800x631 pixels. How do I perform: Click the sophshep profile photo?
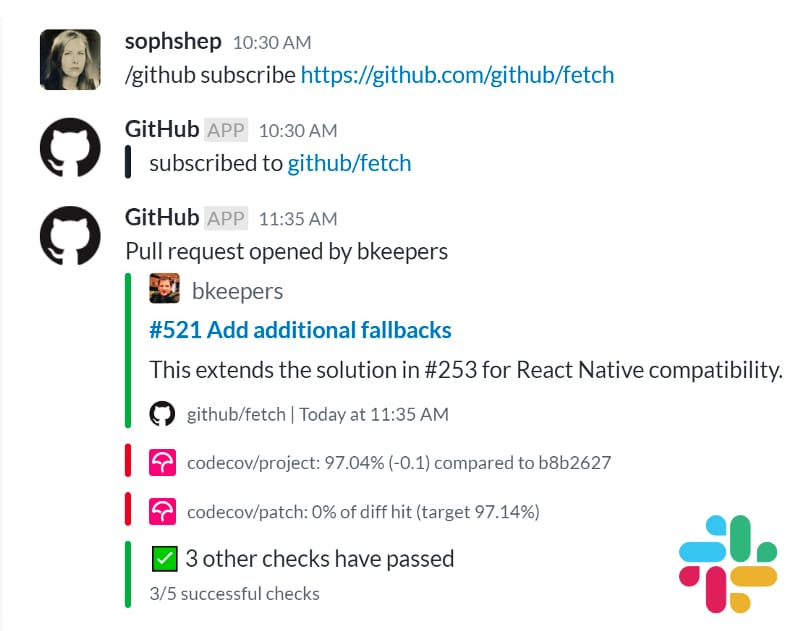tap(69, 60)
